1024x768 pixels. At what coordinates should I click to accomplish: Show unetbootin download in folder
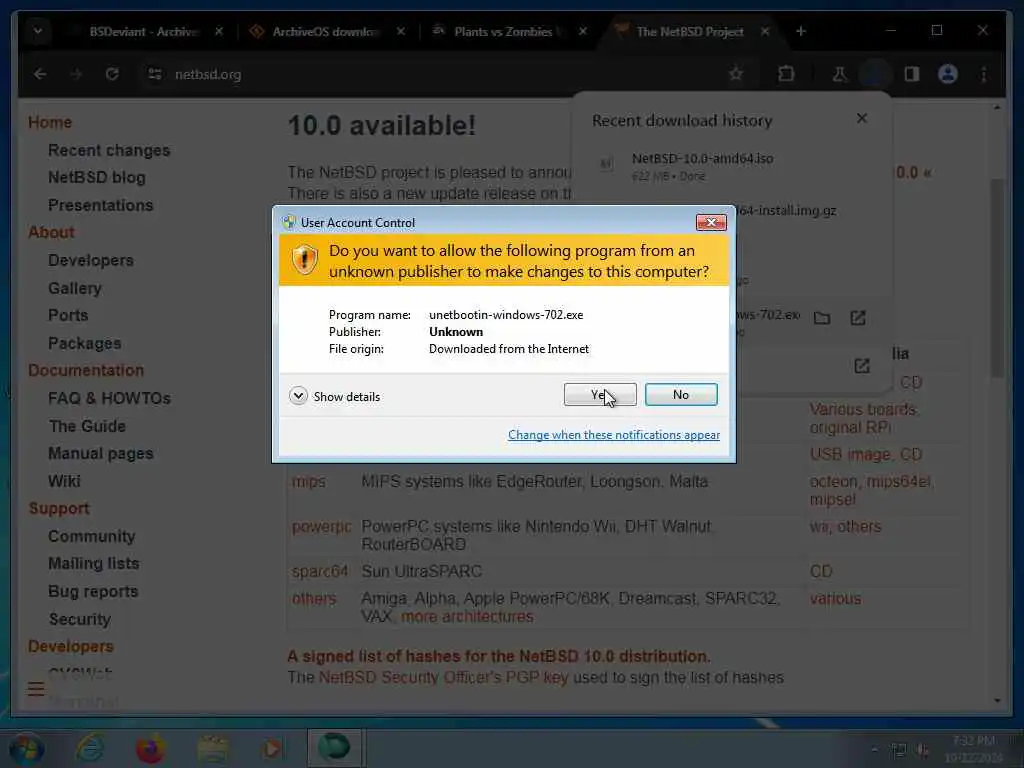(x=822, y=318)
